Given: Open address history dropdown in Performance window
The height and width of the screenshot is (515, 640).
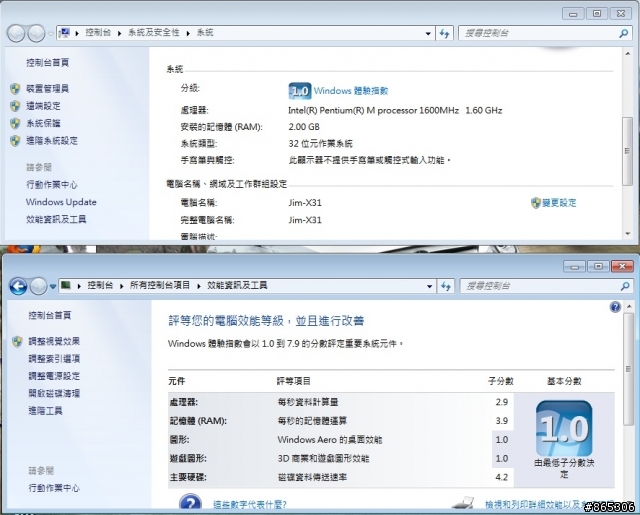Looking at the screenshot, I should pyautogui.click(x=429, y=286).
